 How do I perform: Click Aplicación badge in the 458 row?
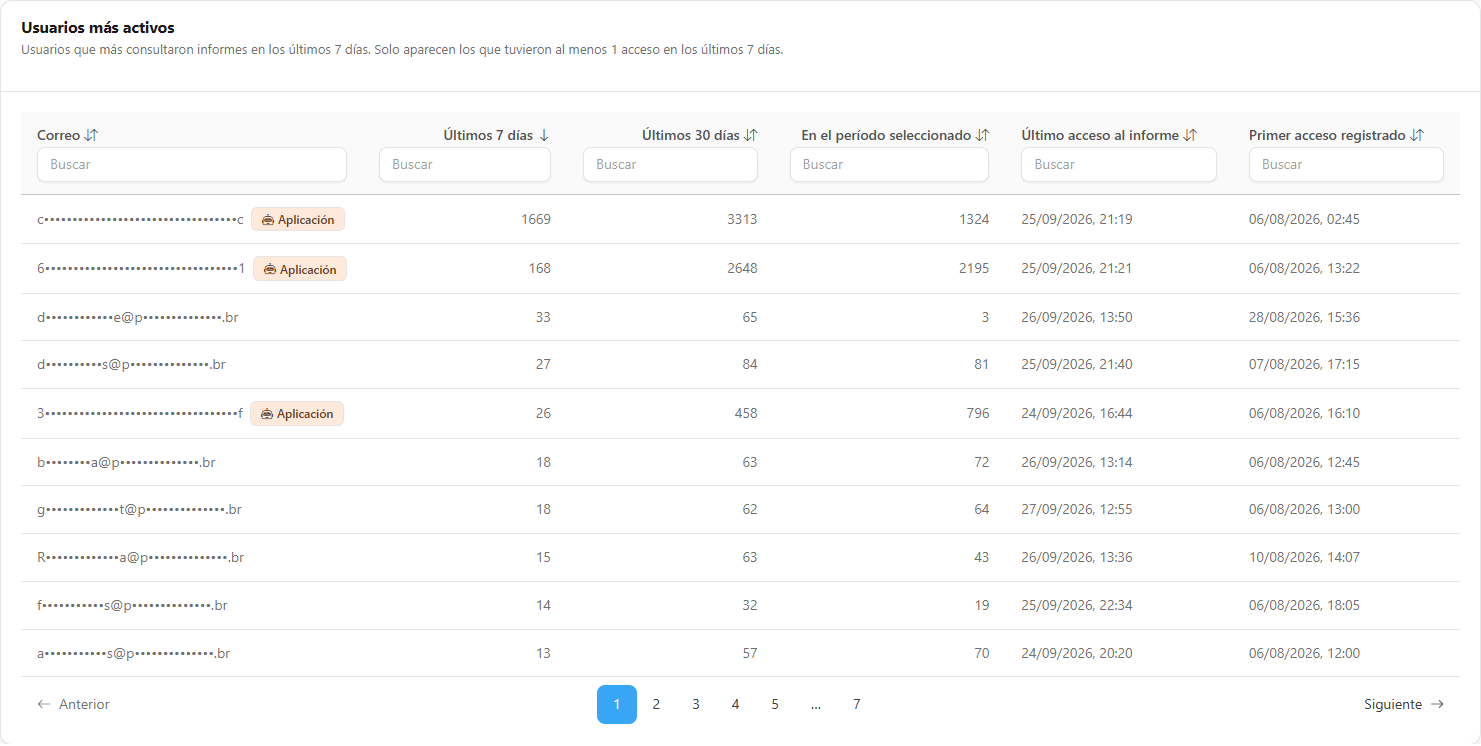(x=297, y=413)
